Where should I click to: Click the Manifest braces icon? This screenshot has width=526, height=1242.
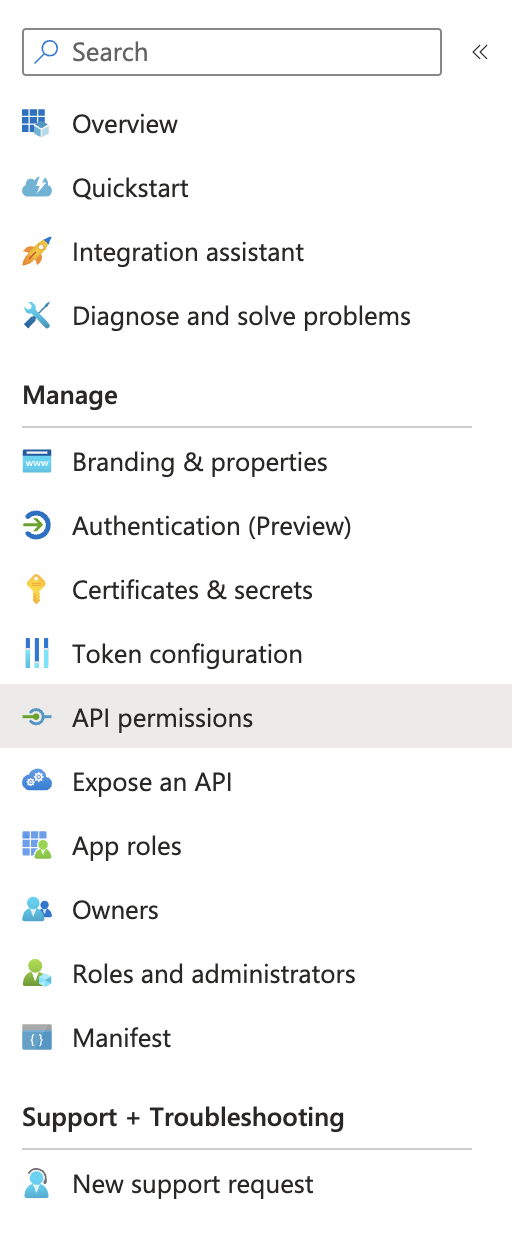(36, 1038)
